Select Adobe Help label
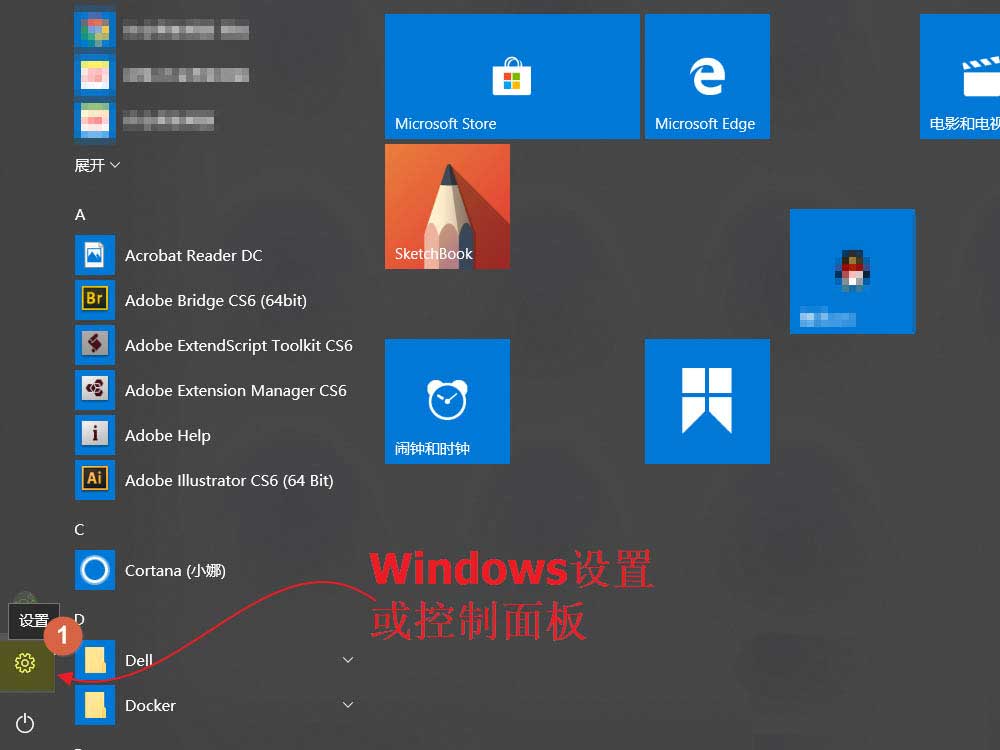This screenshot has height=750, width=1000. click(x=168, y=436)
